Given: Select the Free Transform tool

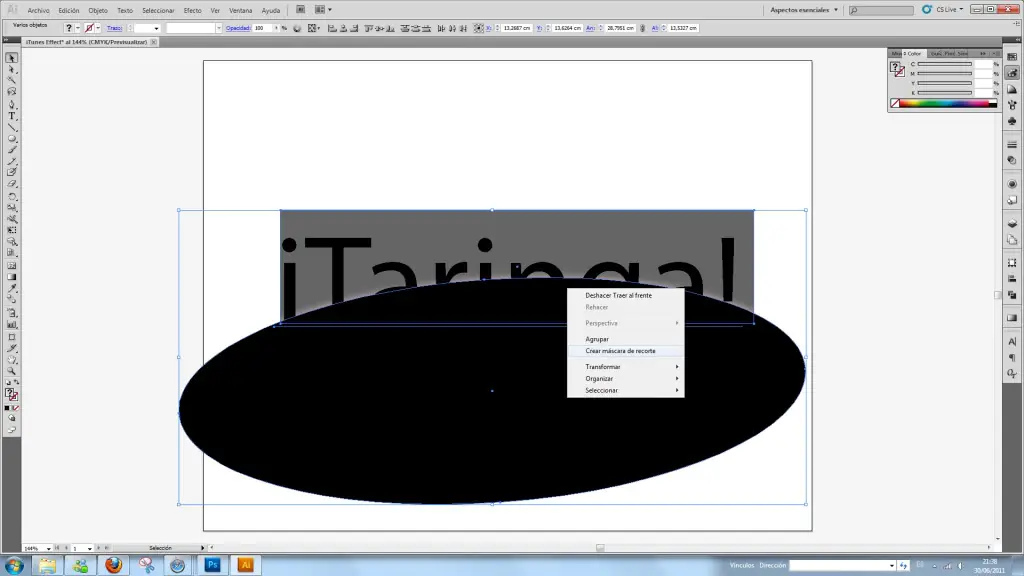Looking at the screenshot, I should (x=12, y=230).
